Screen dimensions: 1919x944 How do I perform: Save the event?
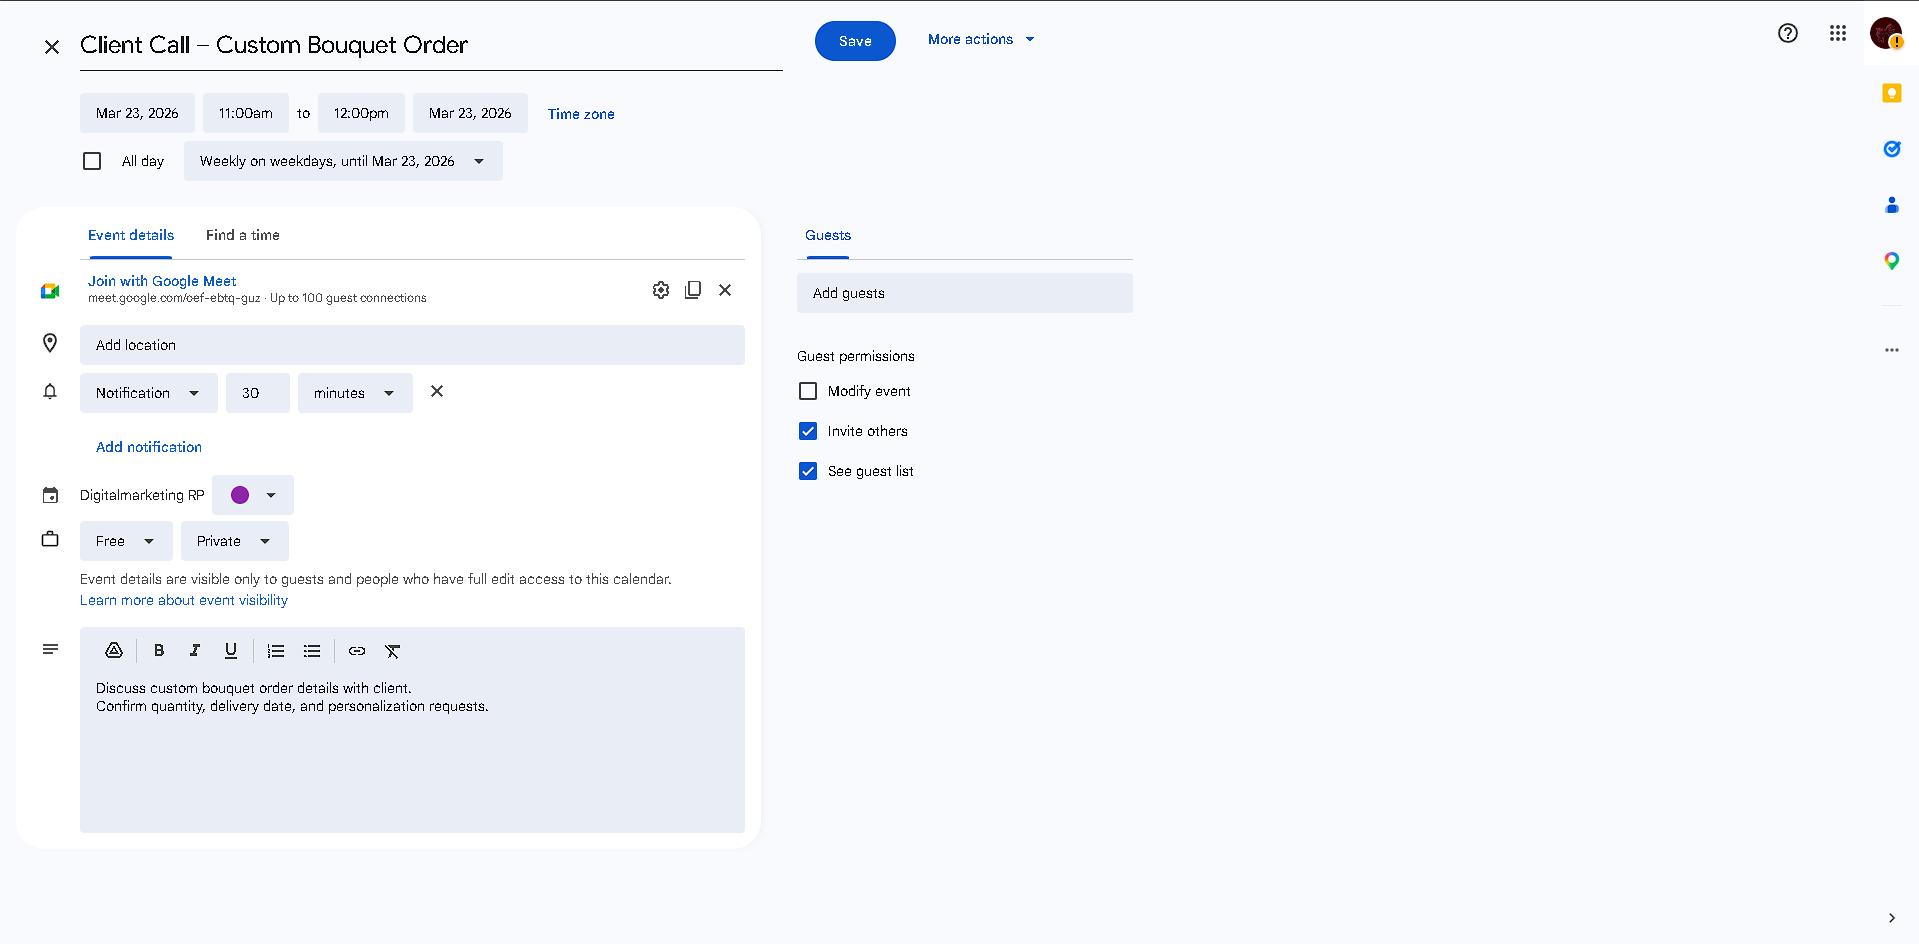[855, 41]
